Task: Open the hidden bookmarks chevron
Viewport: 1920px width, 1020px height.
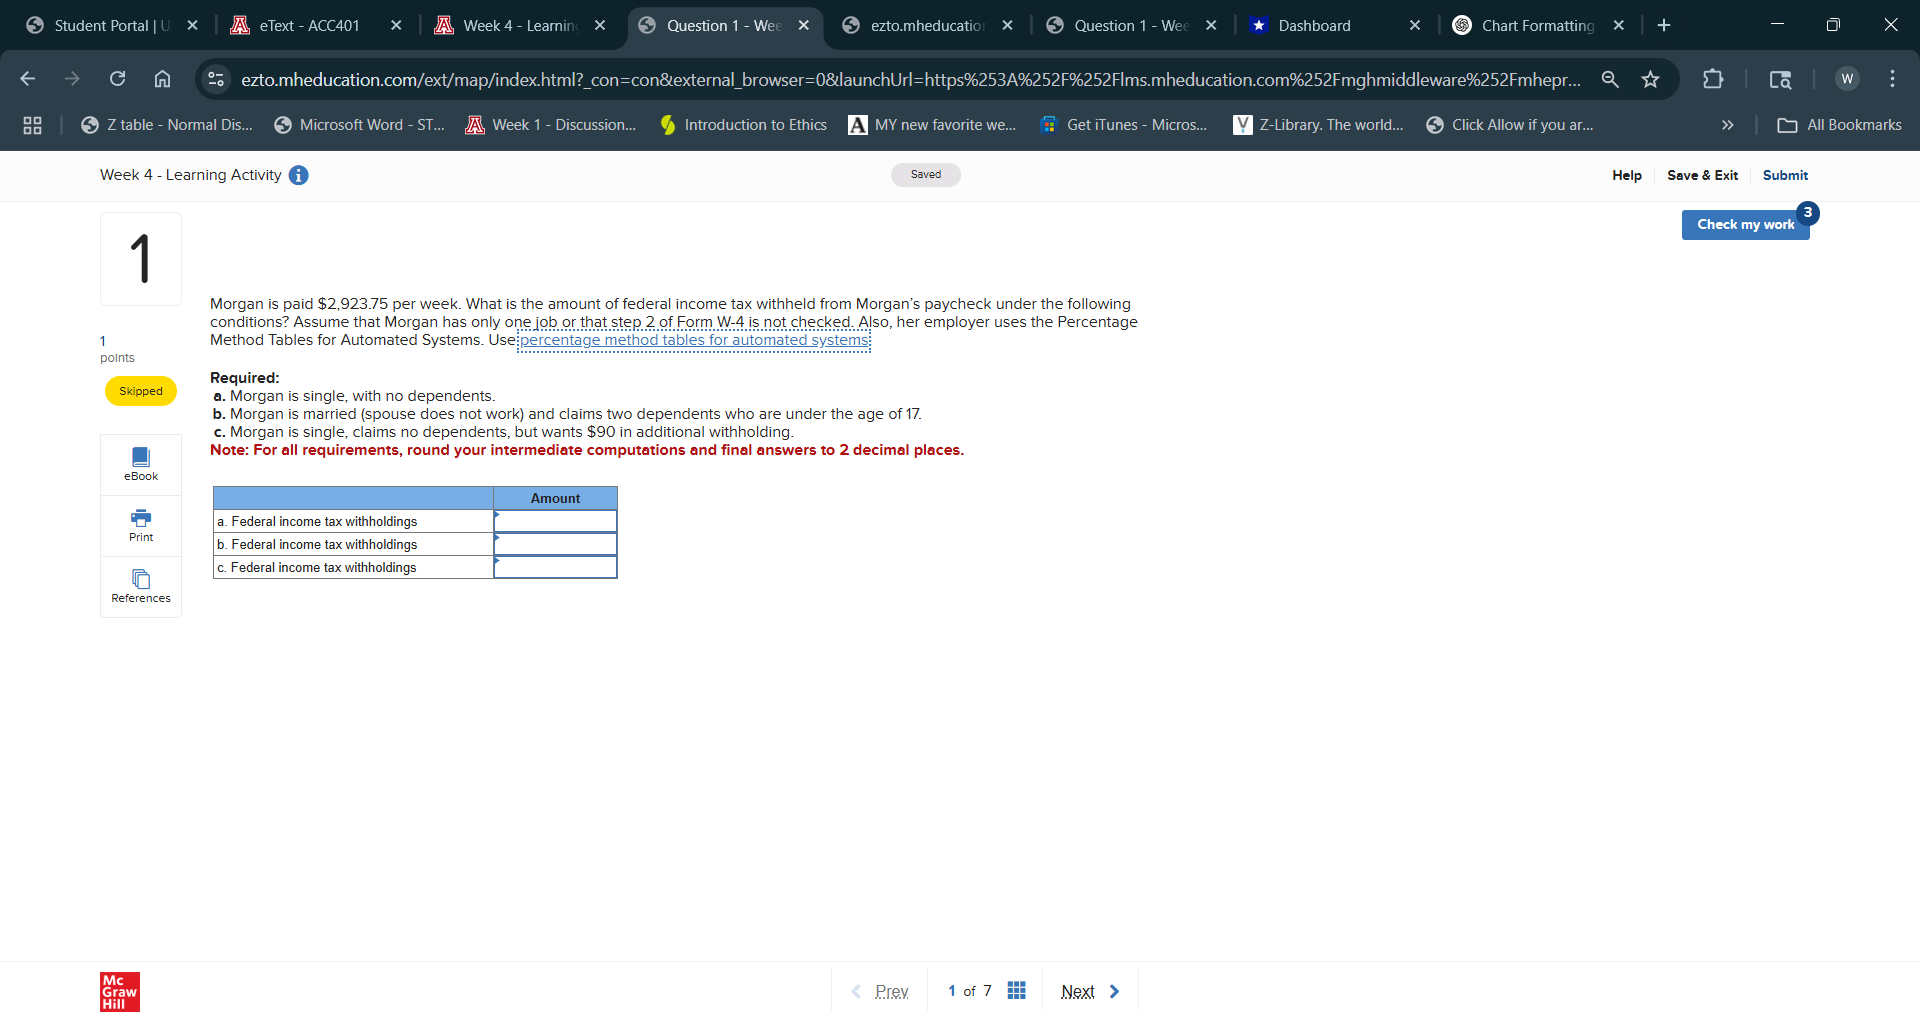Action: pyautogui.click(x=1727, y=124)
